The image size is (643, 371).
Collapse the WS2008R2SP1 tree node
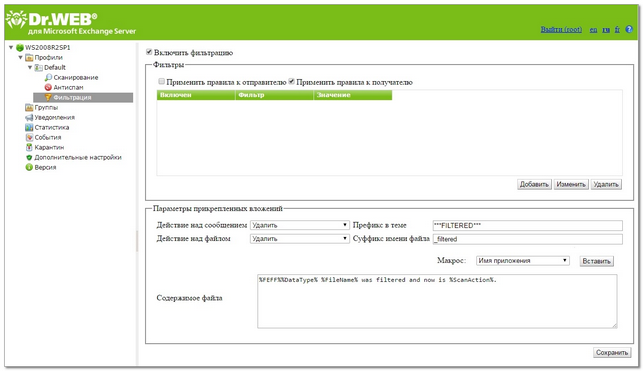click(11, 48)
